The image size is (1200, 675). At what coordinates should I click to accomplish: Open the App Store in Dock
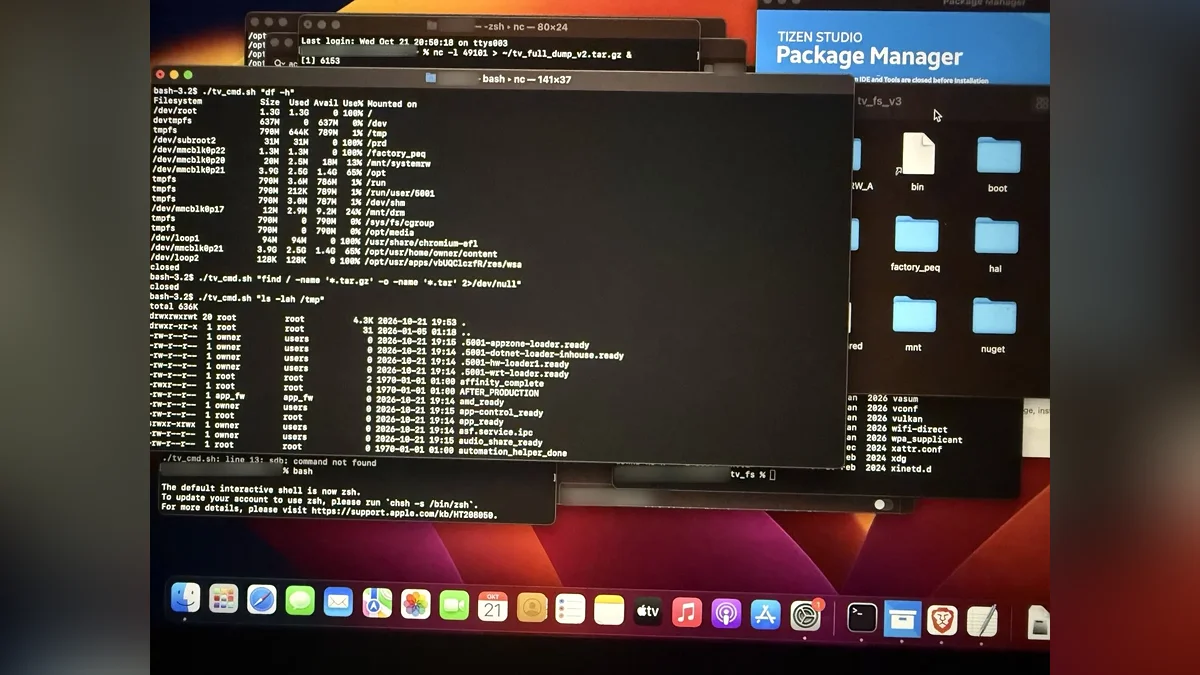pyautogui.click(x=765, y=614)
